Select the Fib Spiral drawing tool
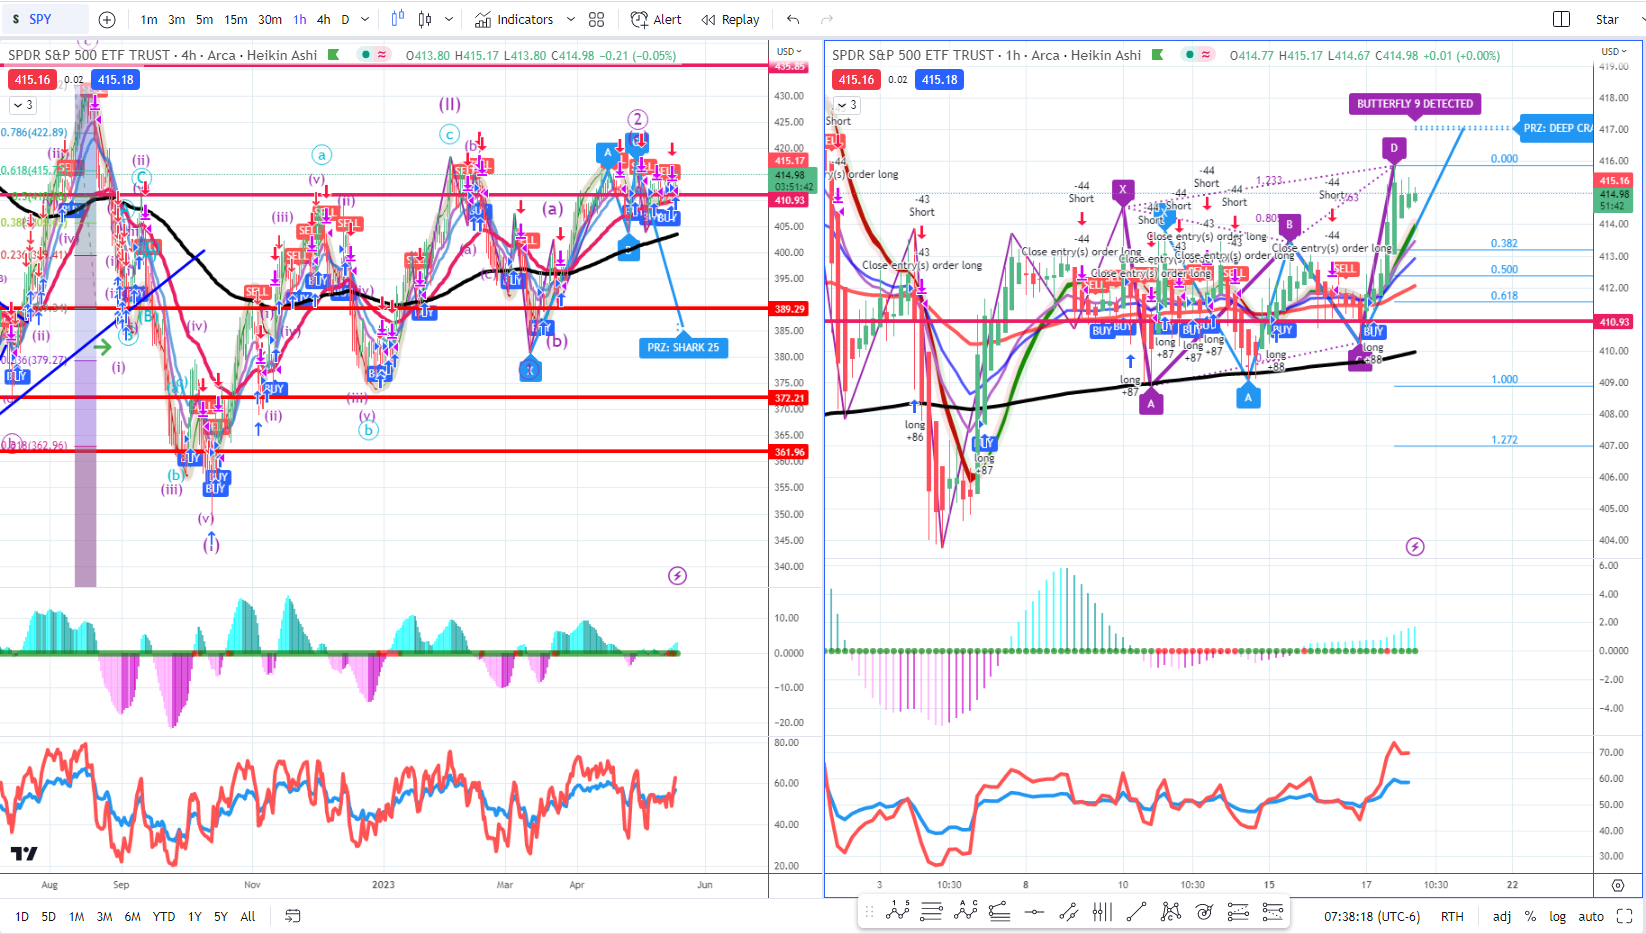Image resolution: width=1646 pixels, height=934 pixels. 1204,911
